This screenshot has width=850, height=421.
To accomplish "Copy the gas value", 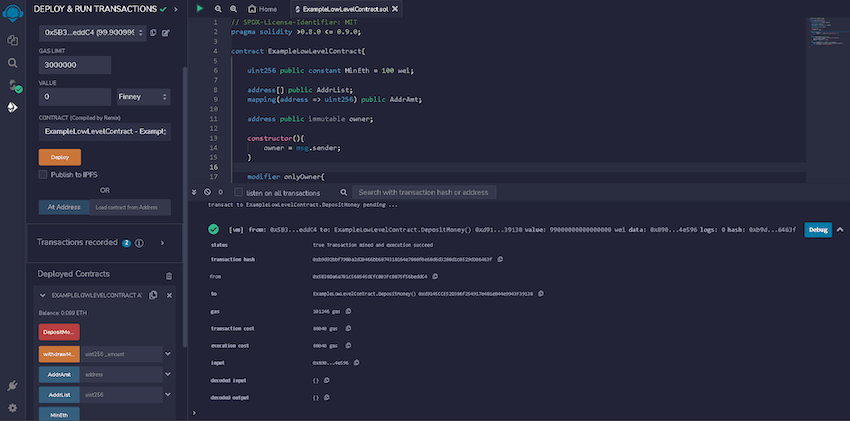I will click(348, 311).
